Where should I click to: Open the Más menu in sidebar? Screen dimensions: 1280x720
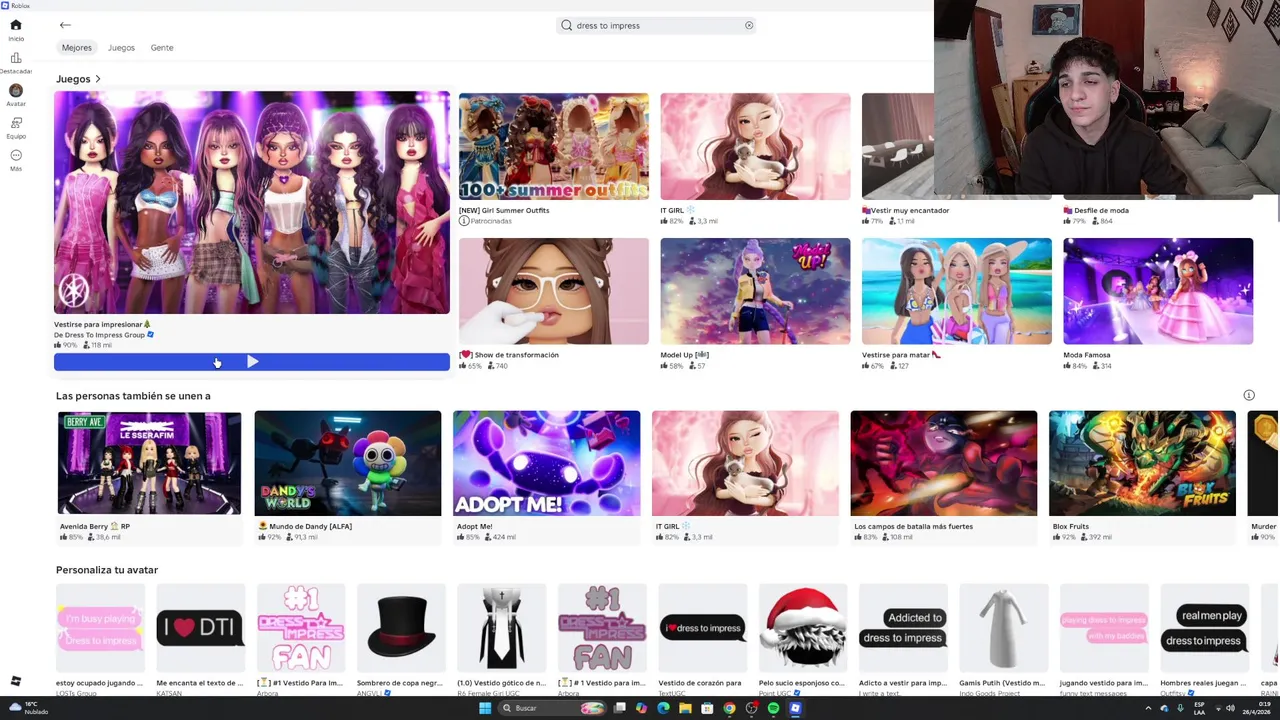click(16, 160)
